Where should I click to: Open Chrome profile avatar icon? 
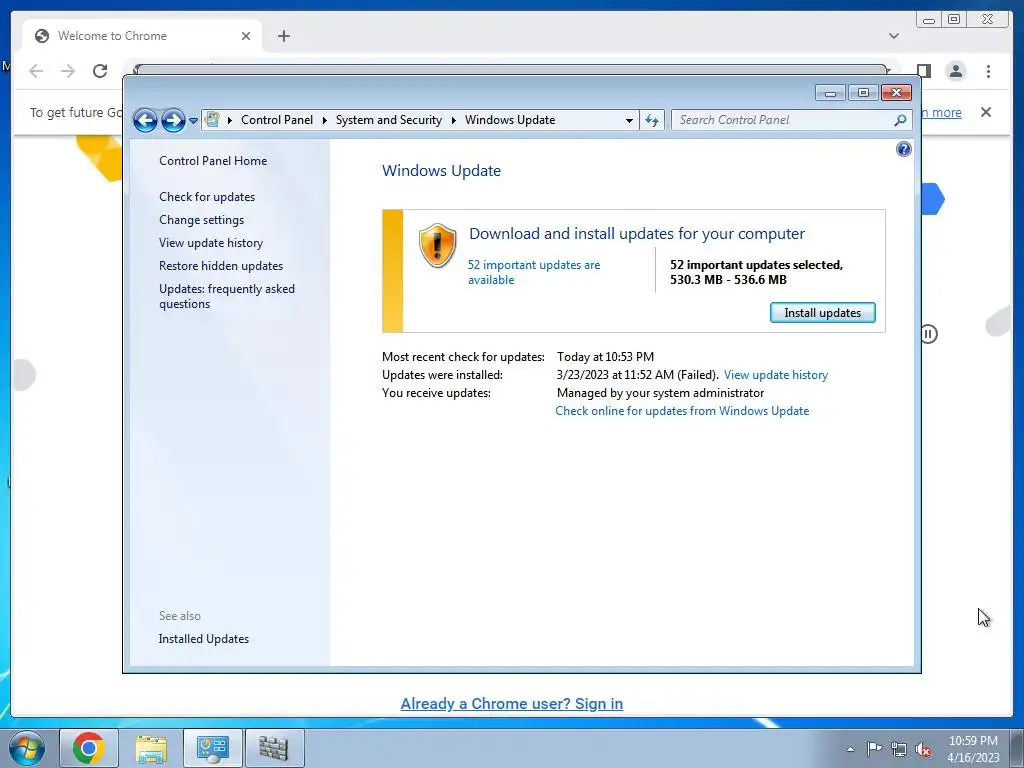point(955,71)
